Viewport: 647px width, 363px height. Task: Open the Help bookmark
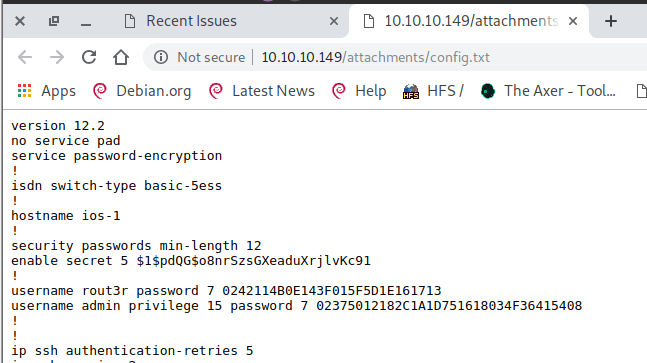point(359,91)
